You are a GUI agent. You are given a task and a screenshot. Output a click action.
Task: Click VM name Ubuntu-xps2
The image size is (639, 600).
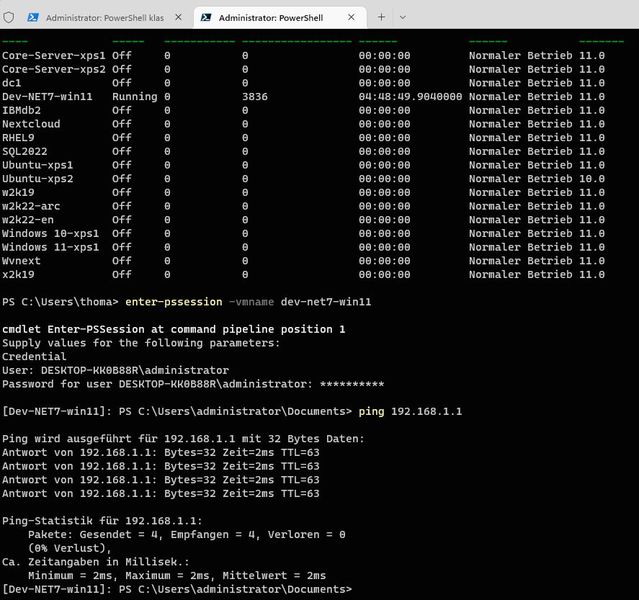coord(37,179)
